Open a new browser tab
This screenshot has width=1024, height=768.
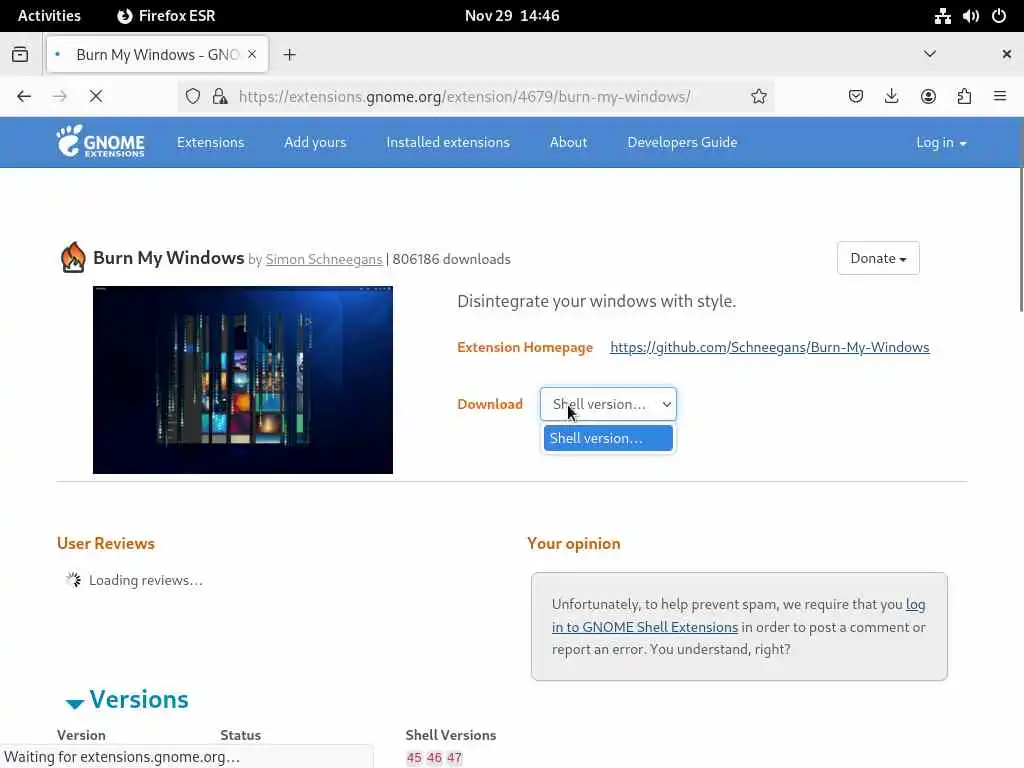pyautogui.click(x=289, y=55)
